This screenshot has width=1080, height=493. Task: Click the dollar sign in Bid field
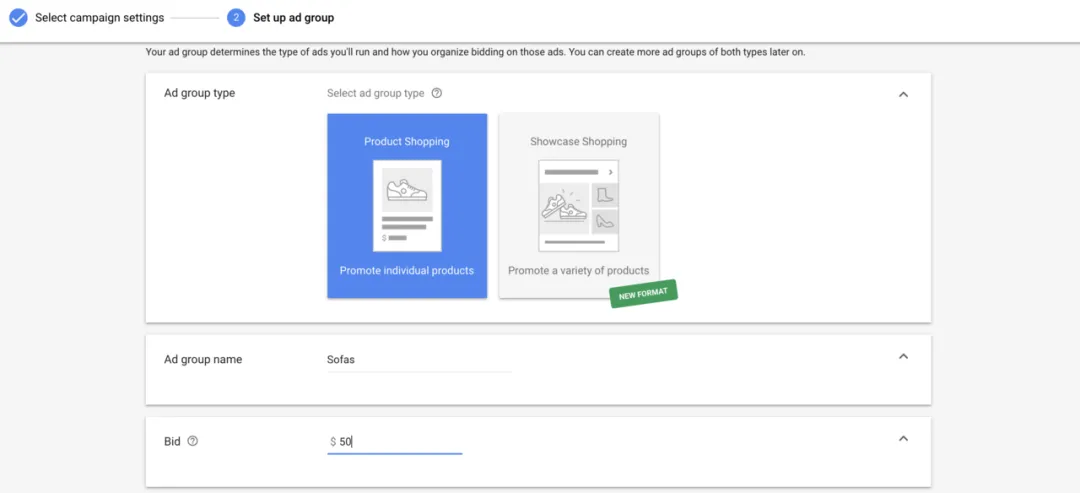click(x=333, y=442)
